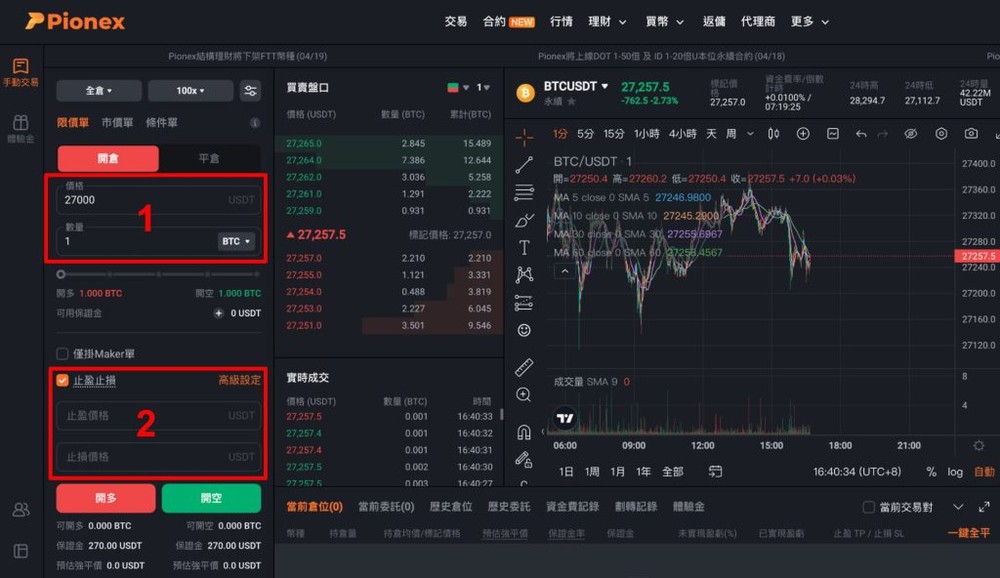This screenshot has width=1000, height=578.
Task: Select market order tab
Action: pos(117,122)
